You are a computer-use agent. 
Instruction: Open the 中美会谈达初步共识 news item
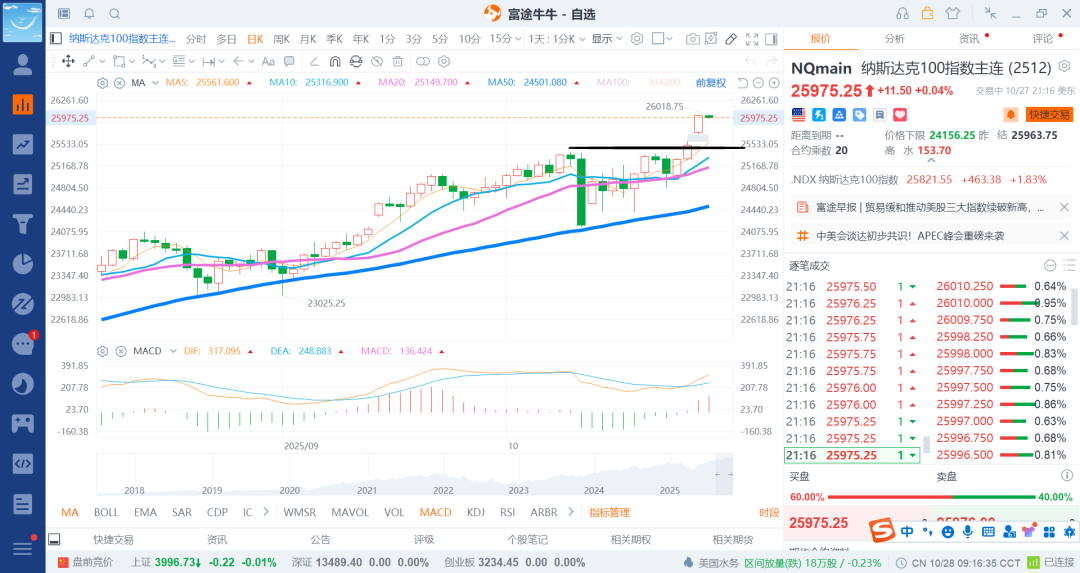(909, 236)
